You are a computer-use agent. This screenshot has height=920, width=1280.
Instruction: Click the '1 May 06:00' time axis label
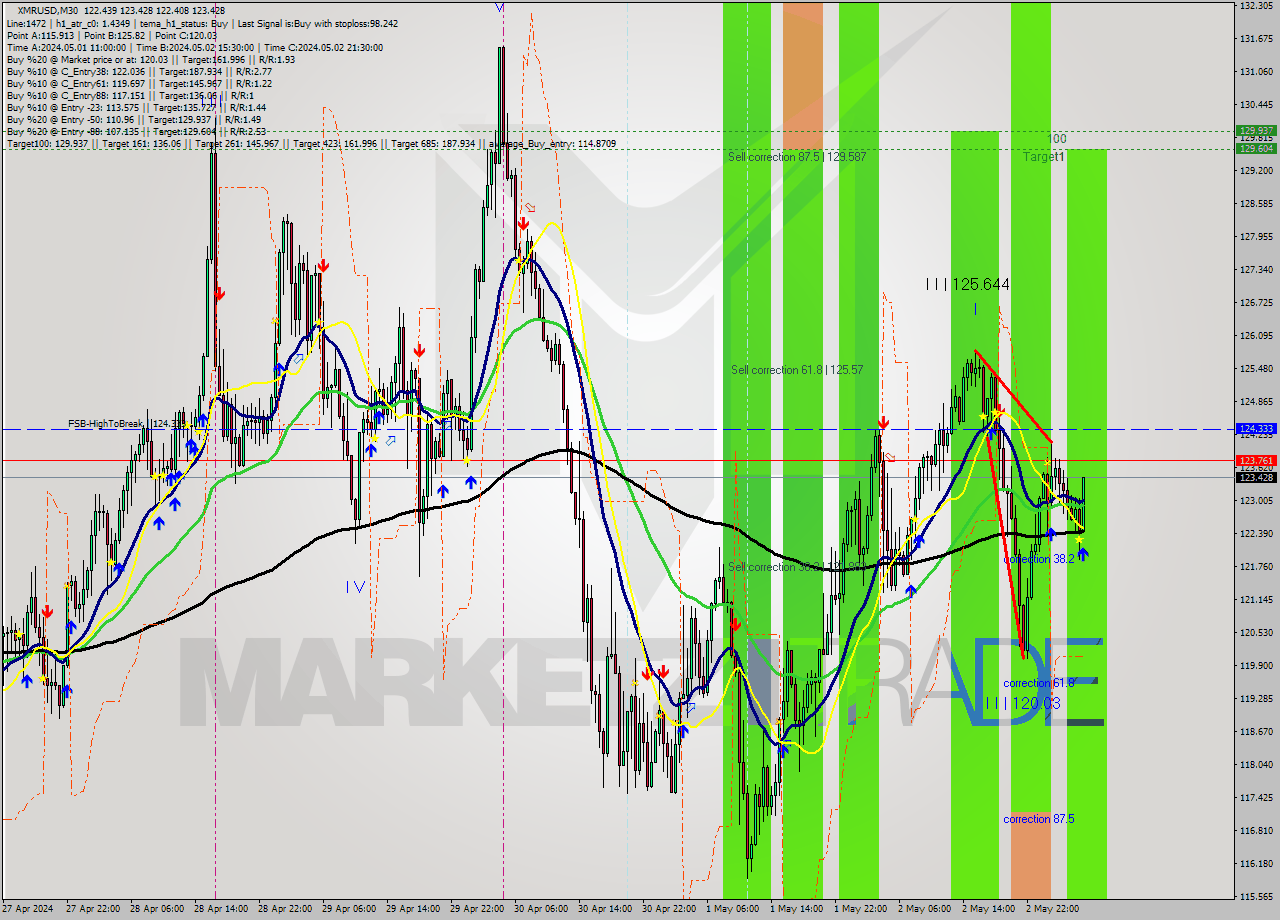(732, 909)
